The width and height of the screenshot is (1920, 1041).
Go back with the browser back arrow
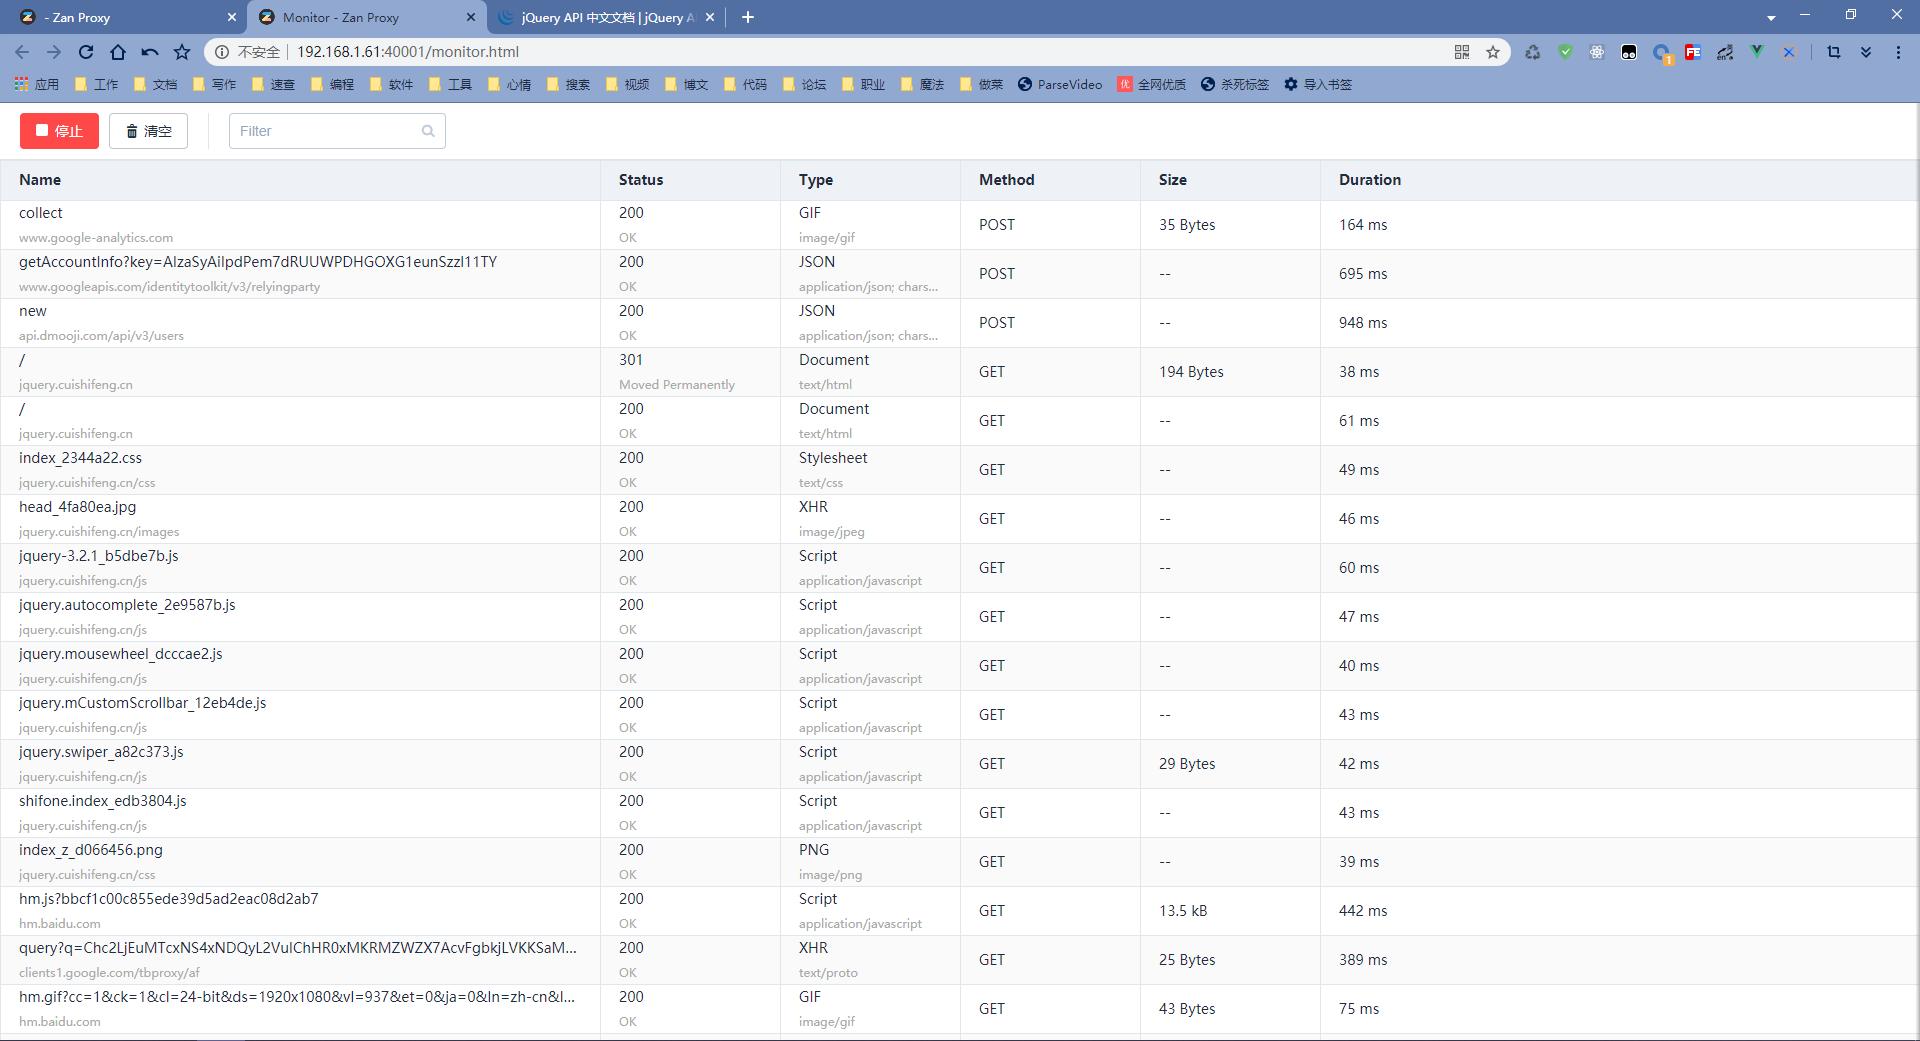pos(22,52)
